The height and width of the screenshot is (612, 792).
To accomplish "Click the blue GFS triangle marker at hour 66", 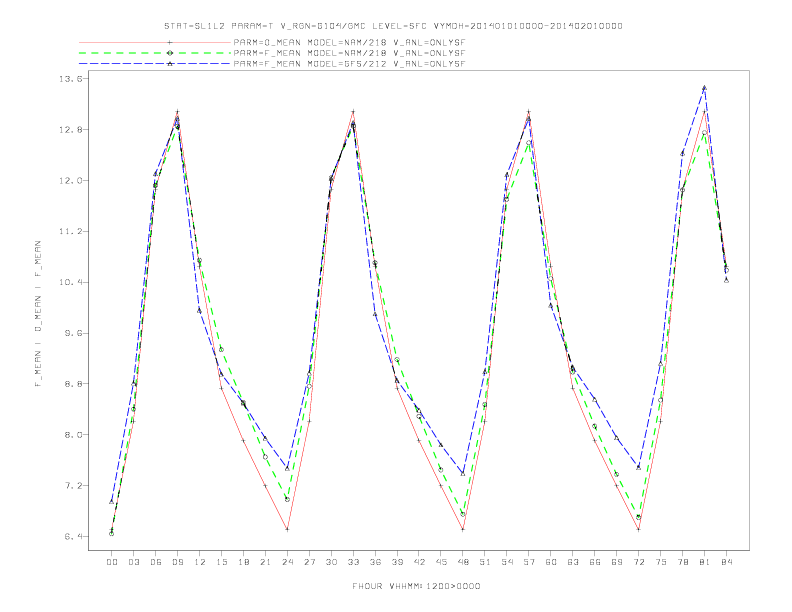I will 595,399.
